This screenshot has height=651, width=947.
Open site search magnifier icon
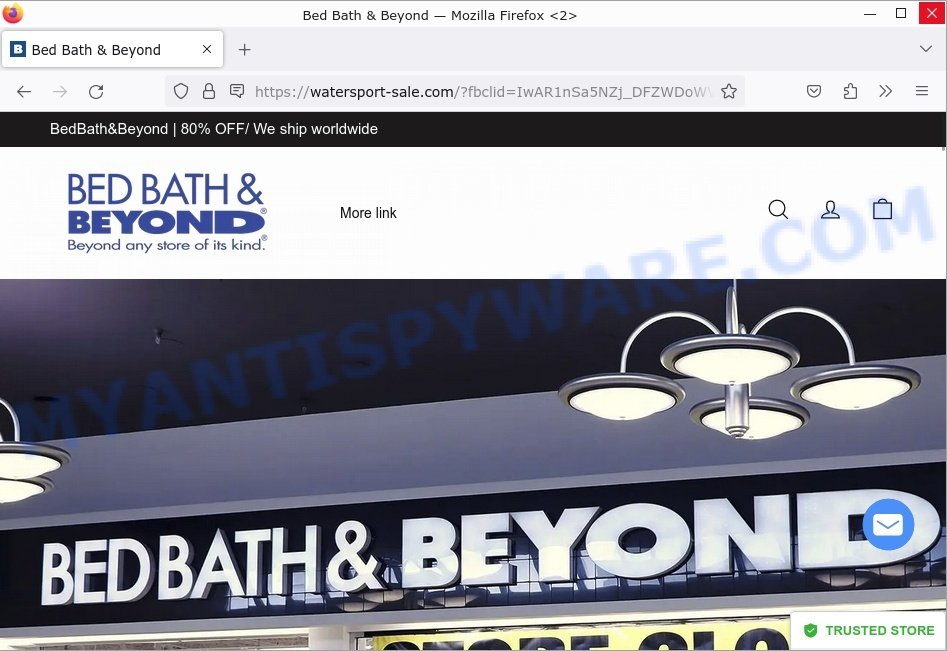pos(778,210)
